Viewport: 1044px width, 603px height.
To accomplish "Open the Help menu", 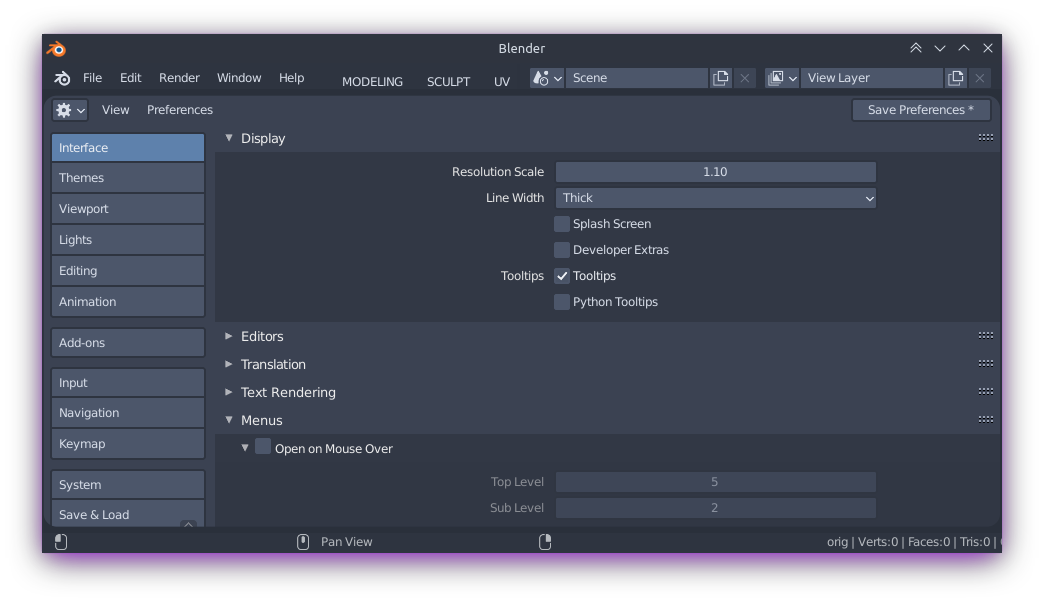I will click(x=292, y=78).
